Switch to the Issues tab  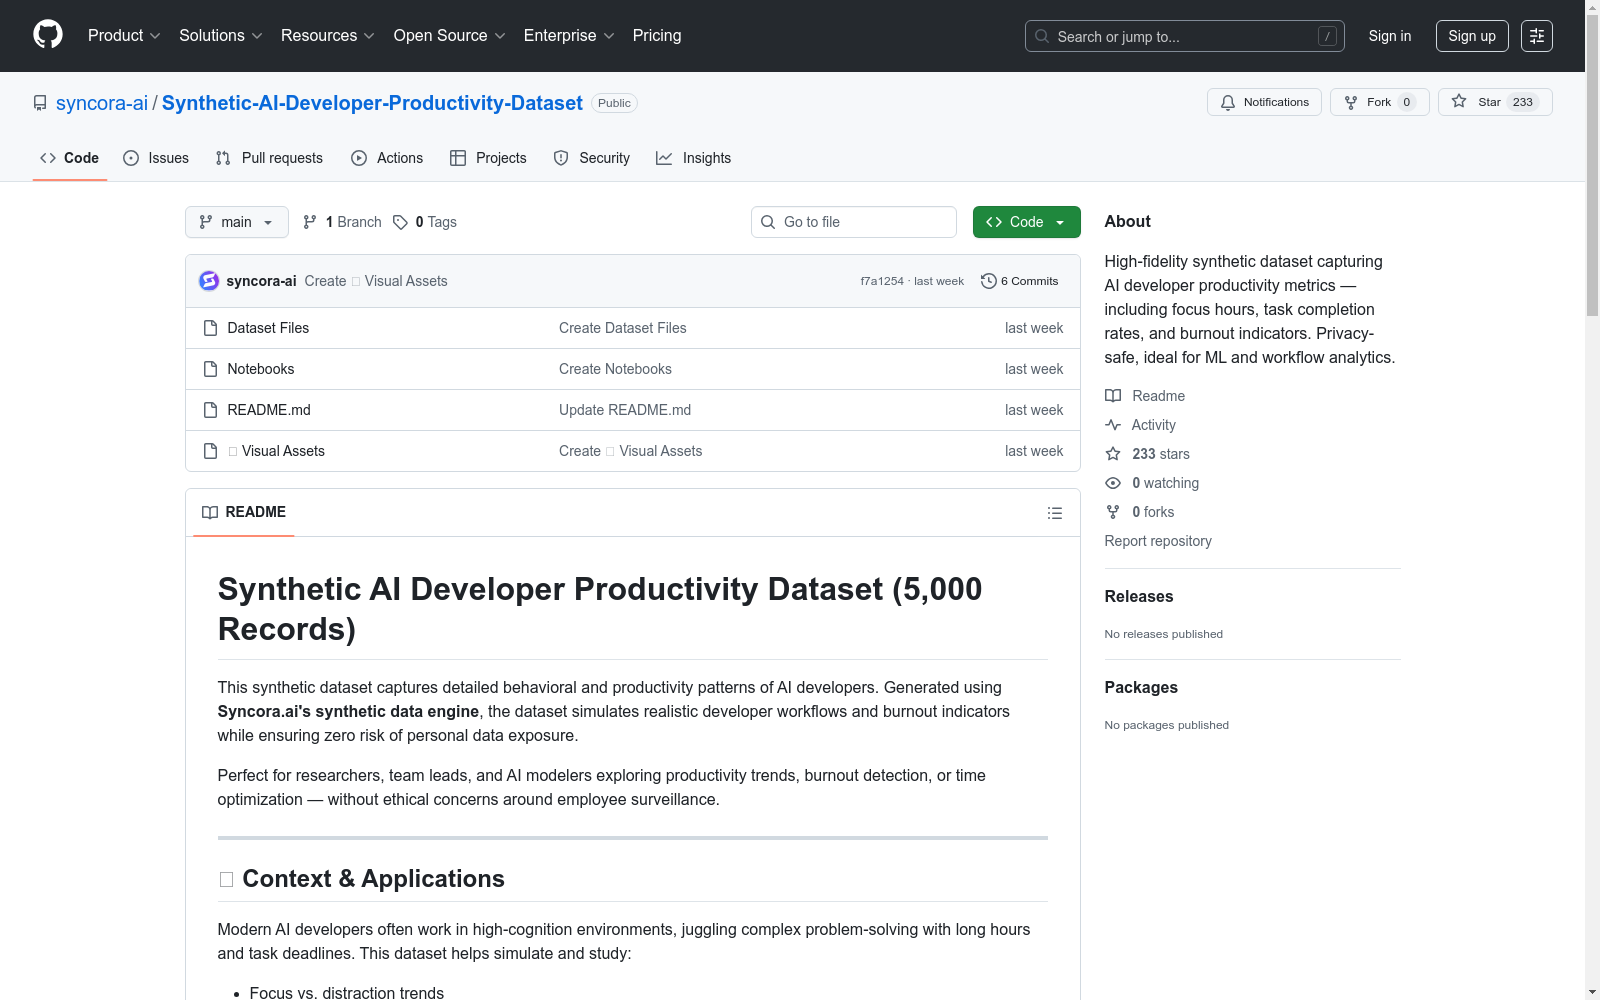tap(156, 158)
